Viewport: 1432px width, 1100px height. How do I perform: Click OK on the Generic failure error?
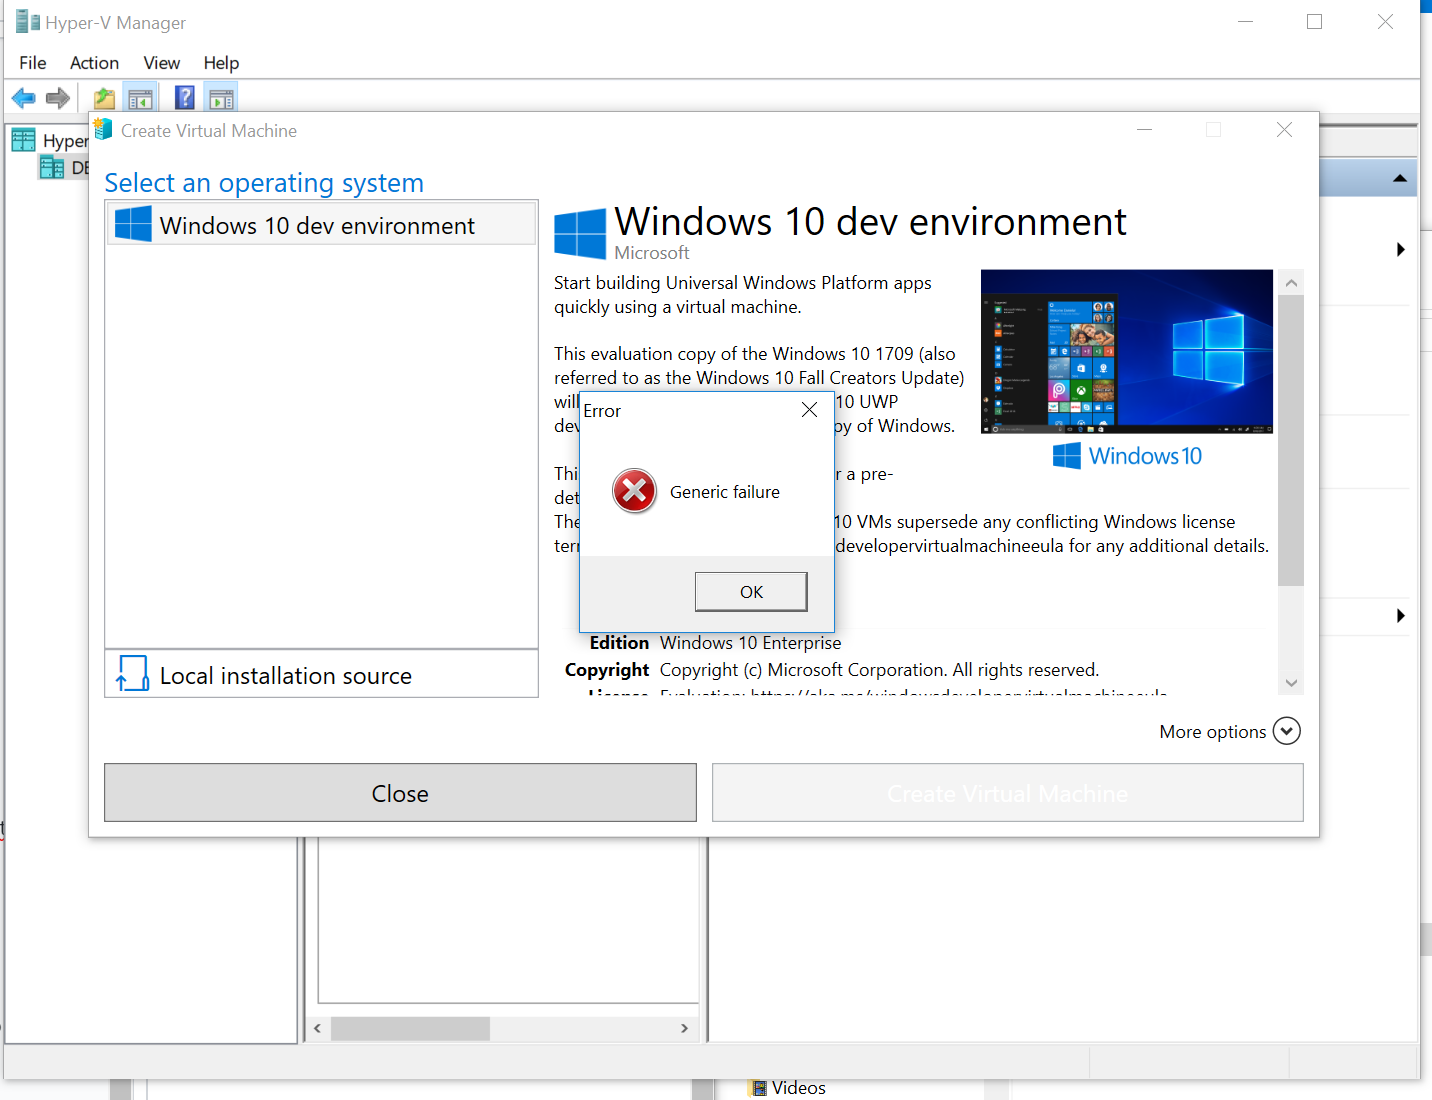pos(751,591)
